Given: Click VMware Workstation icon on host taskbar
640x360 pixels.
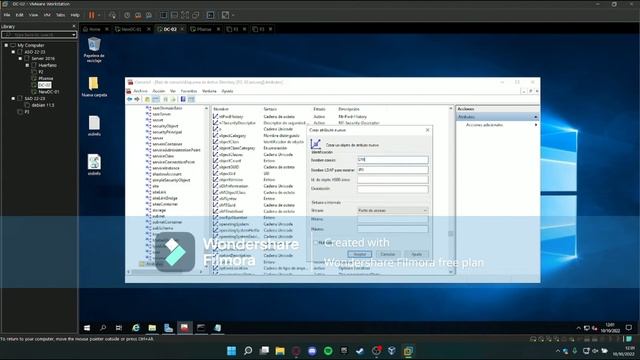Looking at the screenshot, I should click(408, 351).
